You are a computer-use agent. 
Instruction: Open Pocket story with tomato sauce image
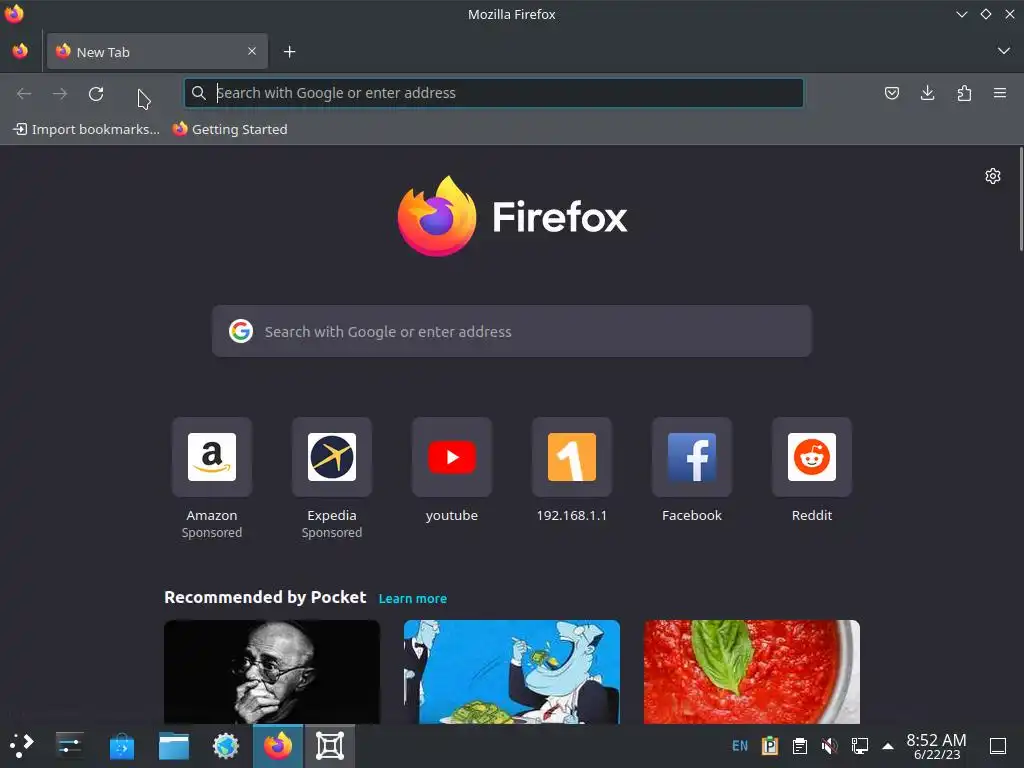752,671
